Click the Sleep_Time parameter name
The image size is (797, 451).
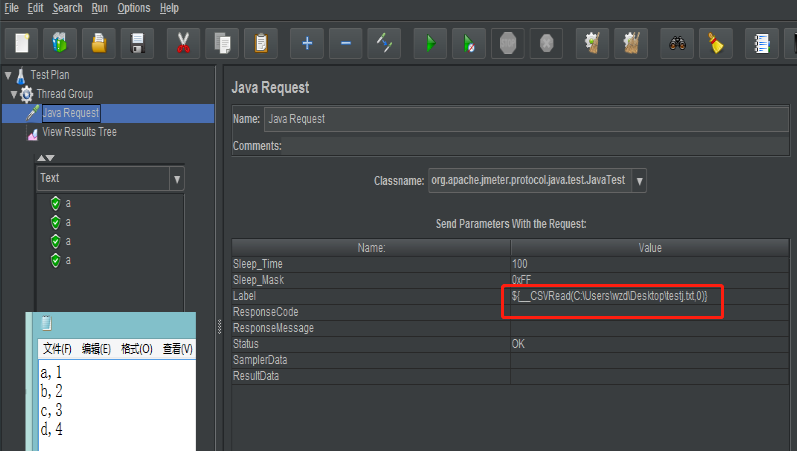pos(258,264)
